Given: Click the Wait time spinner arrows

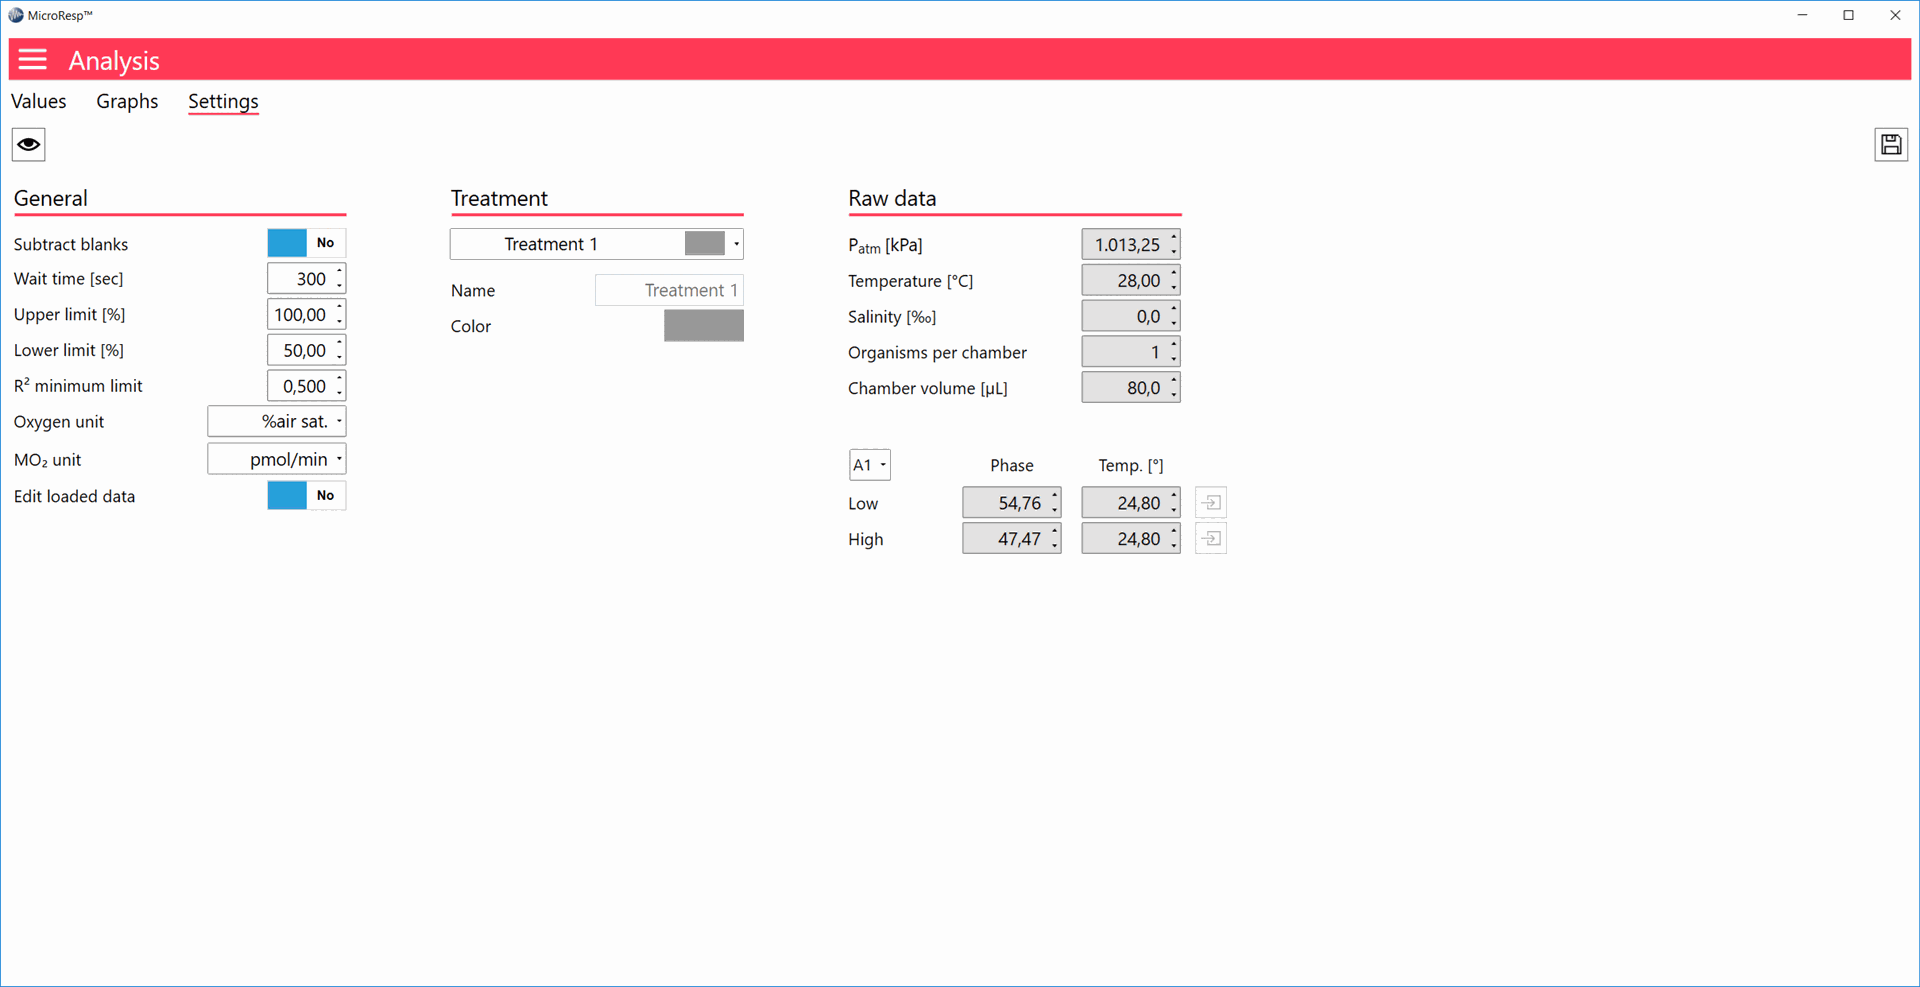Looking at the screenshot, I should click(340, 279).
